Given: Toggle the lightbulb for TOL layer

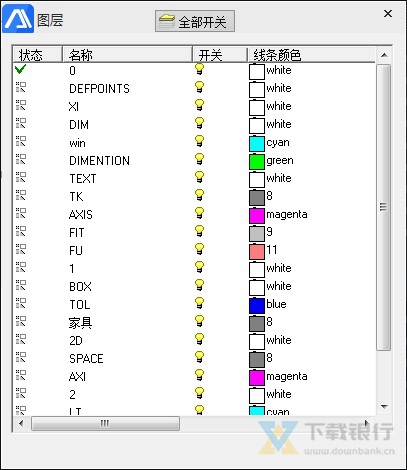Looking at the screenshot, I should [199, 303].
